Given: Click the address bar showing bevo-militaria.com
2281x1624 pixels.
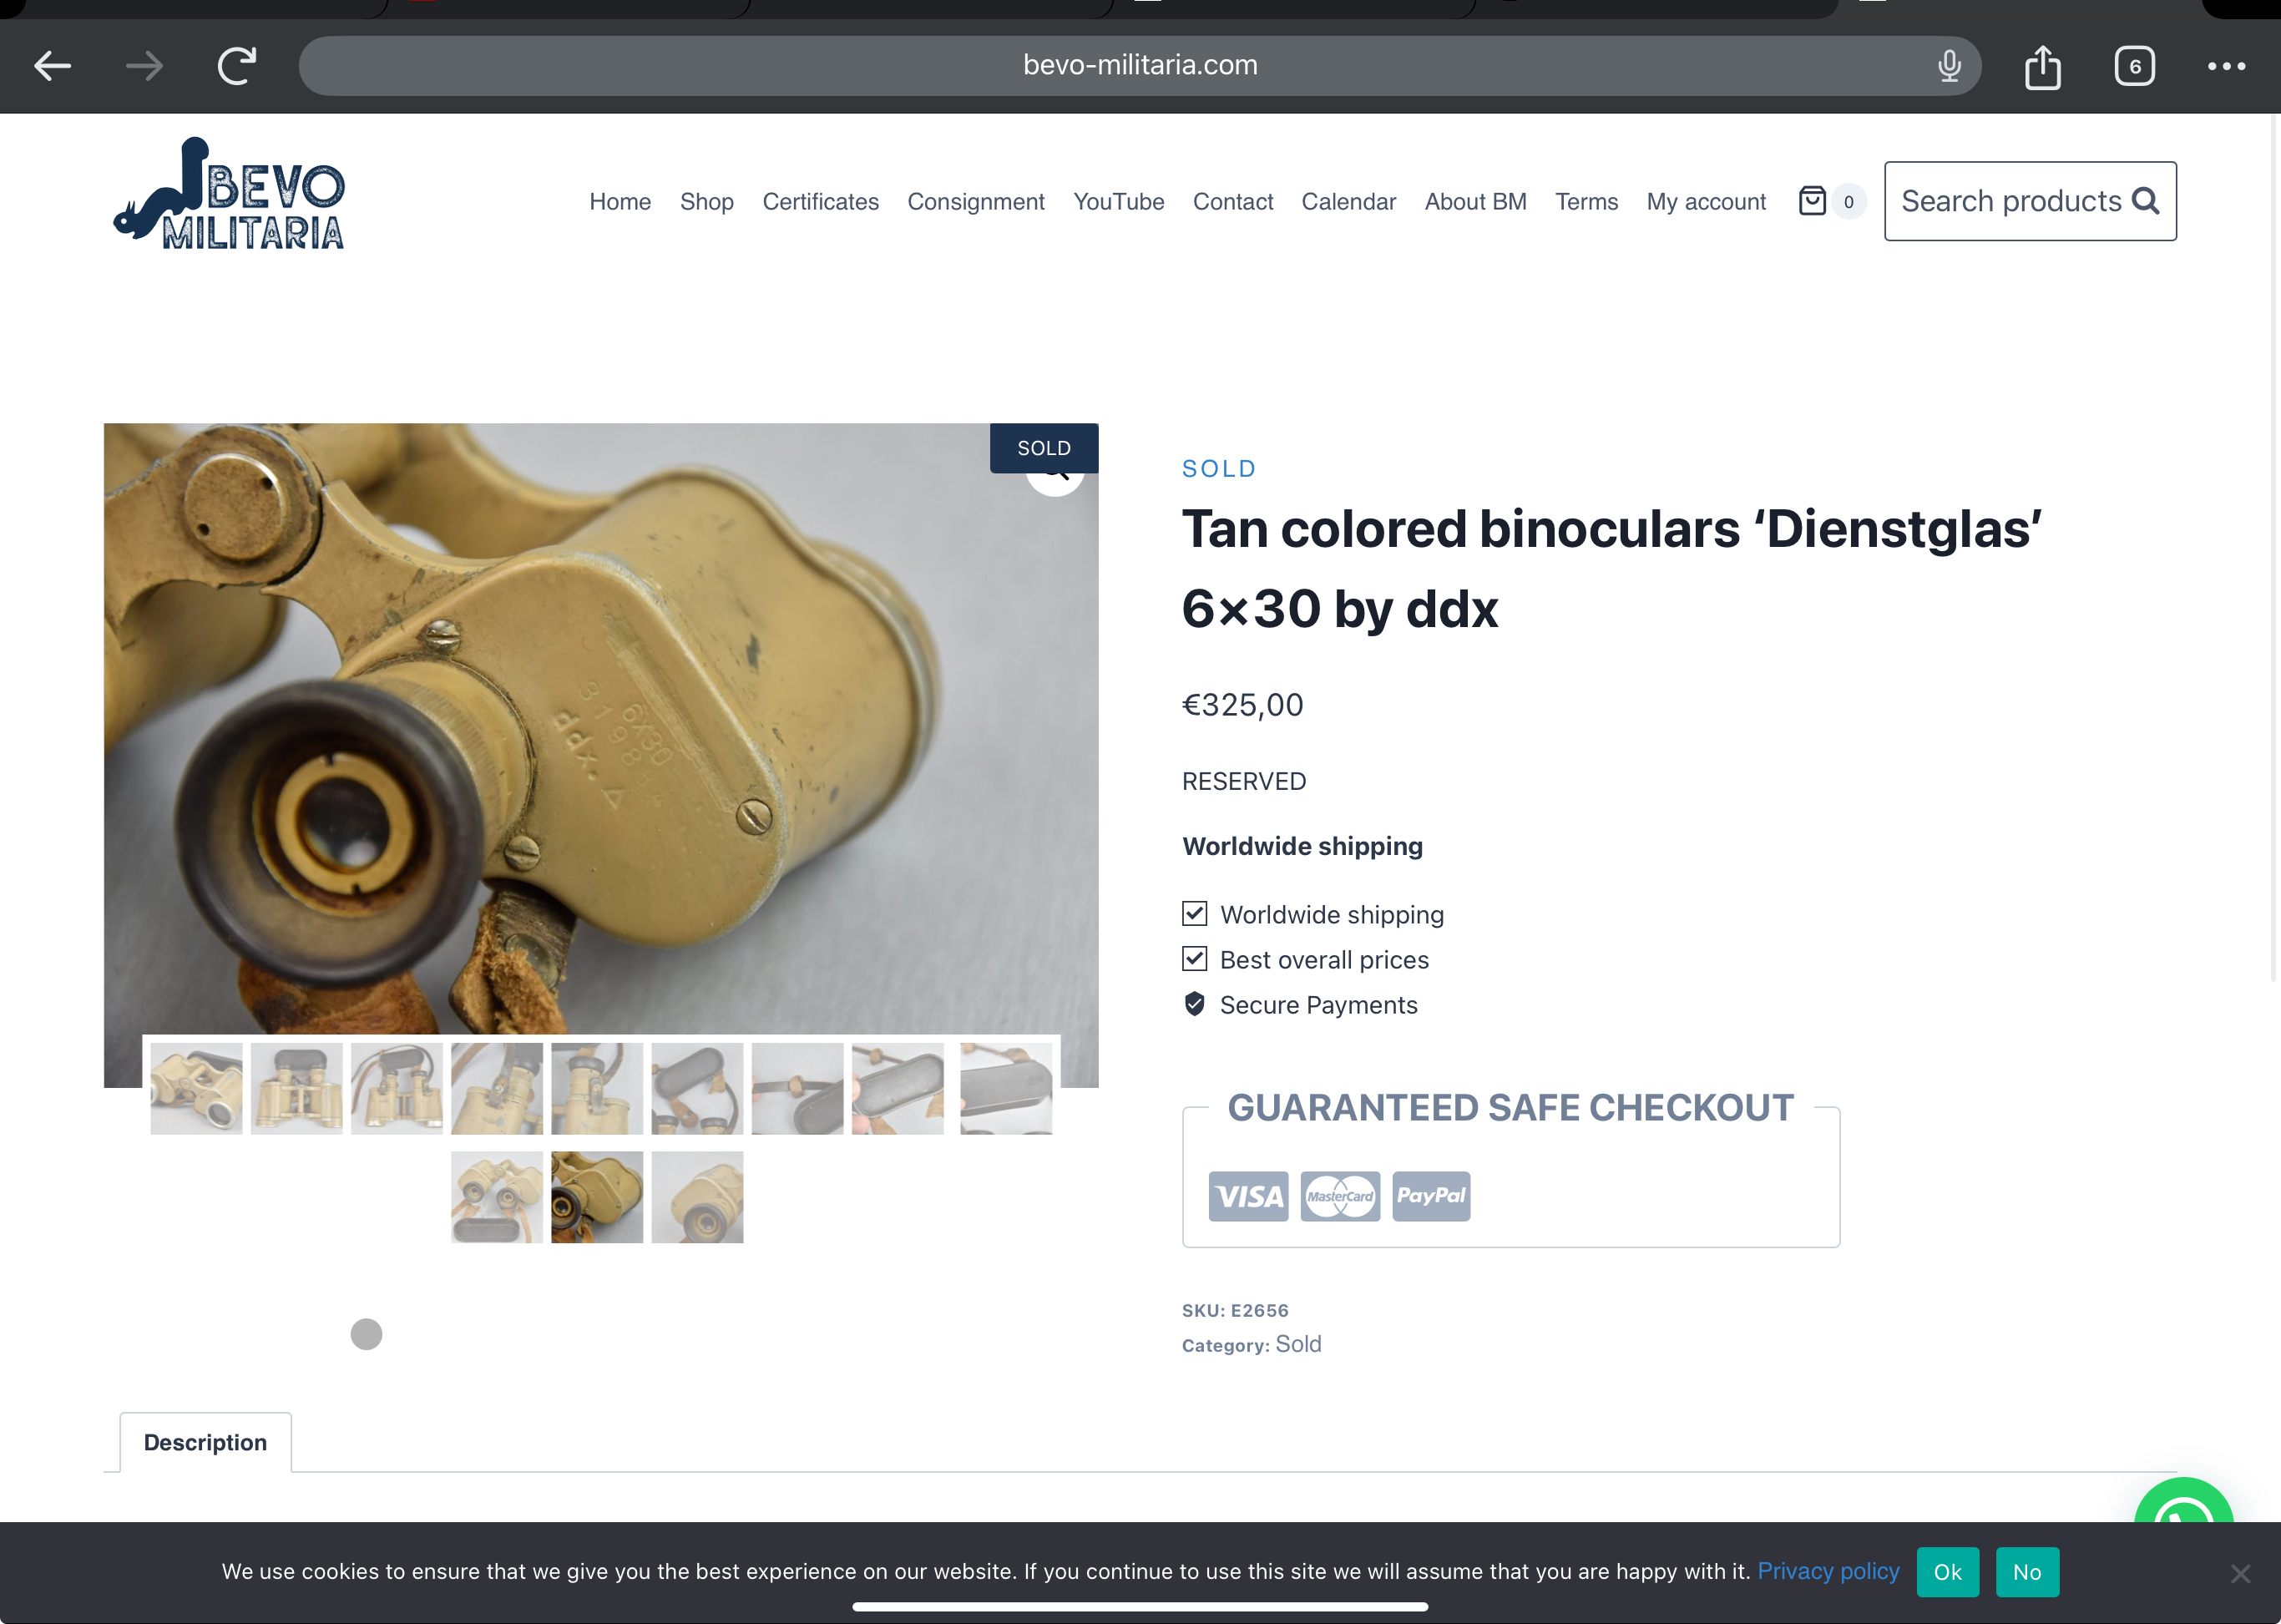Looking at the screenshot, I should [1139, 66].
